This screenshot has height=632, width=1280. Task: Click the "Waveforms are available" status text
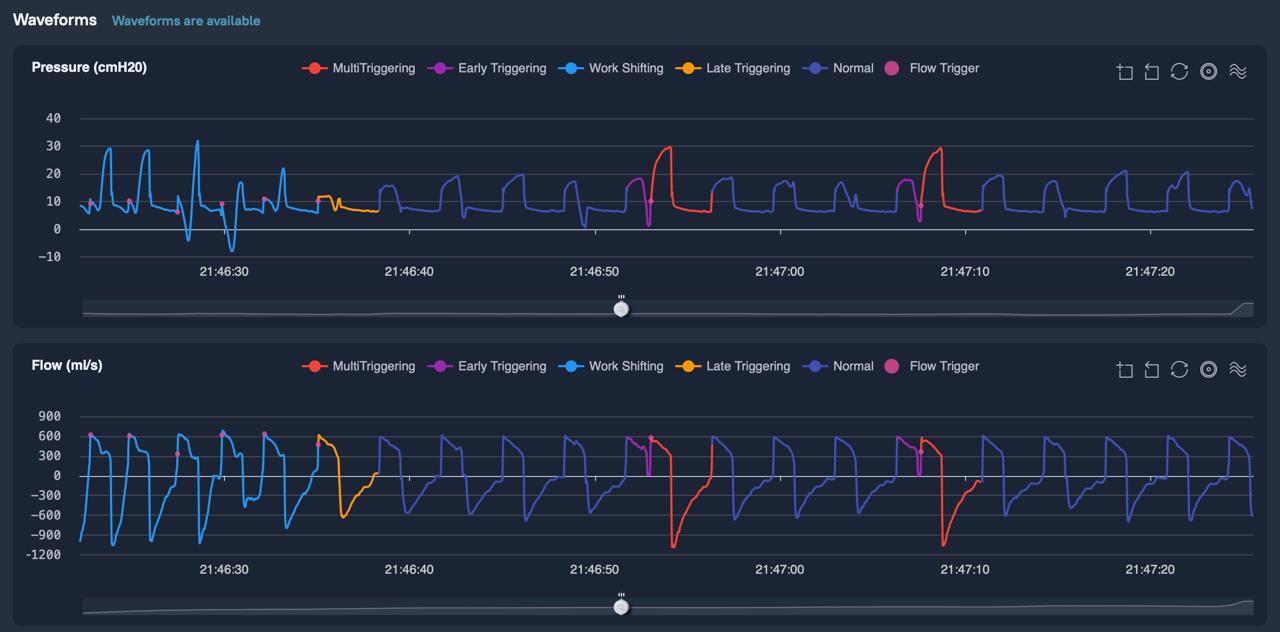(186, 20)
